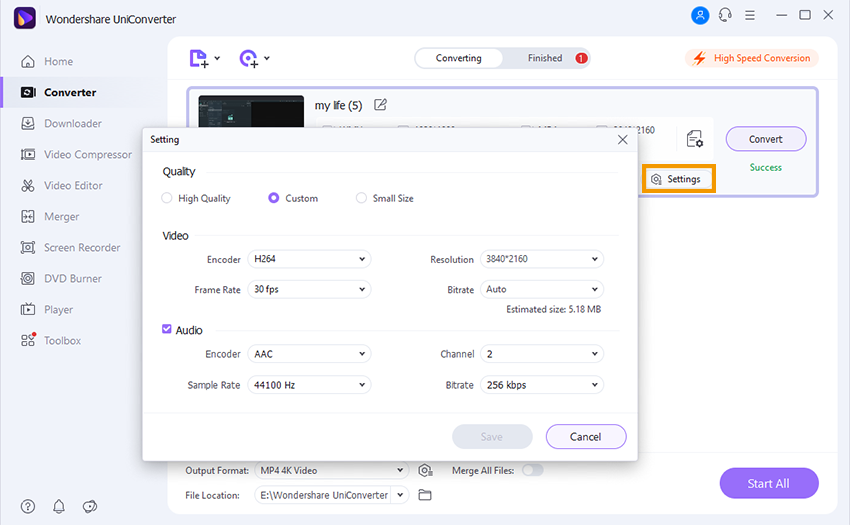Click the Success status text
Viewport: 850px width, 526px height.
click(765, 168)
